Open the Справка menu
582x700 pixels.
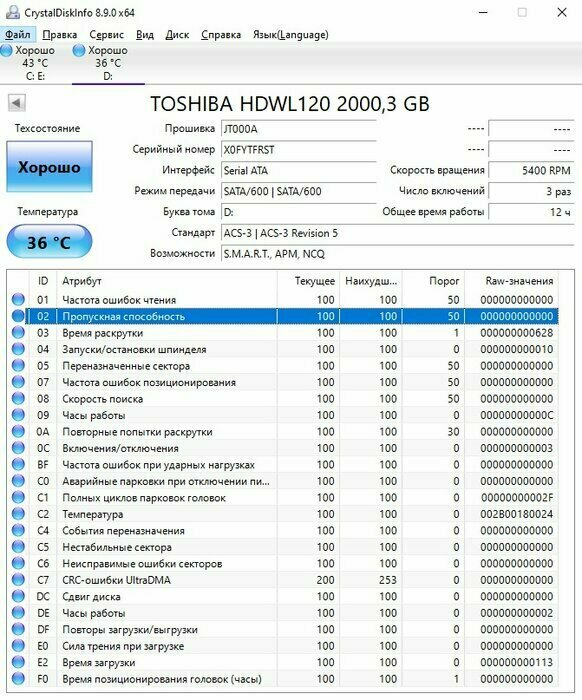221,34
